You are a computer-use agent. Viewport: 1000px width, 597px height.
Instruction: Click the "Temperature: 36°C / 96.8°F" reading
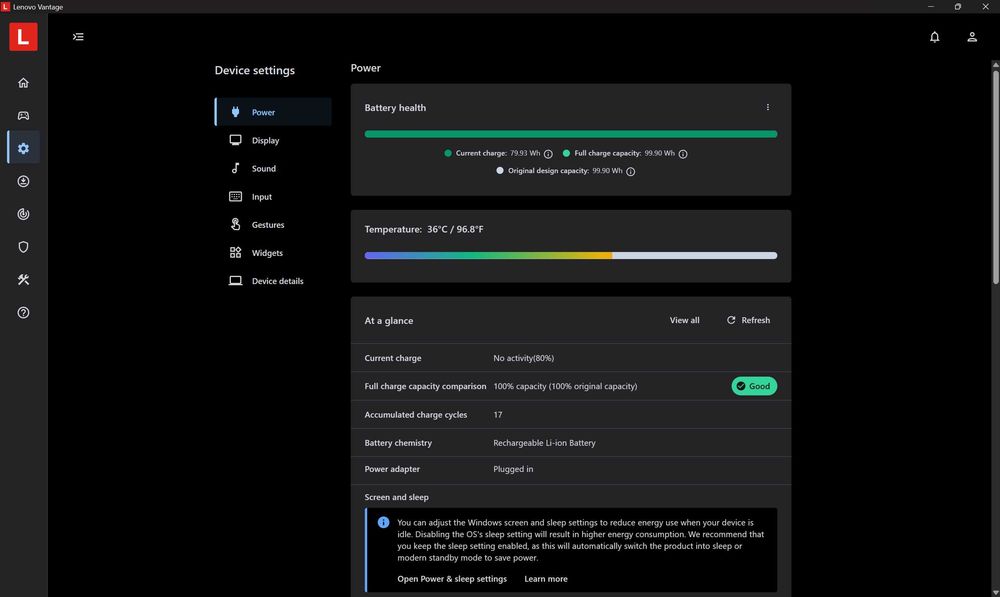424,229
